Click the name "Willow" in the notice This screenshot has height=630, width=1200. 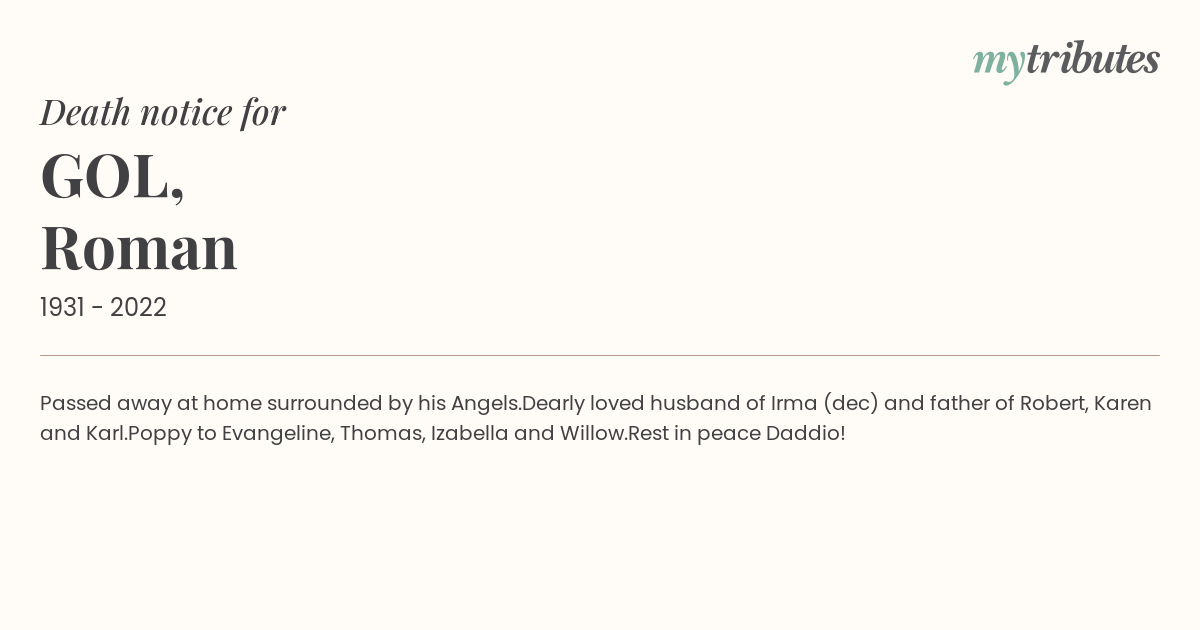pos(591,434)
